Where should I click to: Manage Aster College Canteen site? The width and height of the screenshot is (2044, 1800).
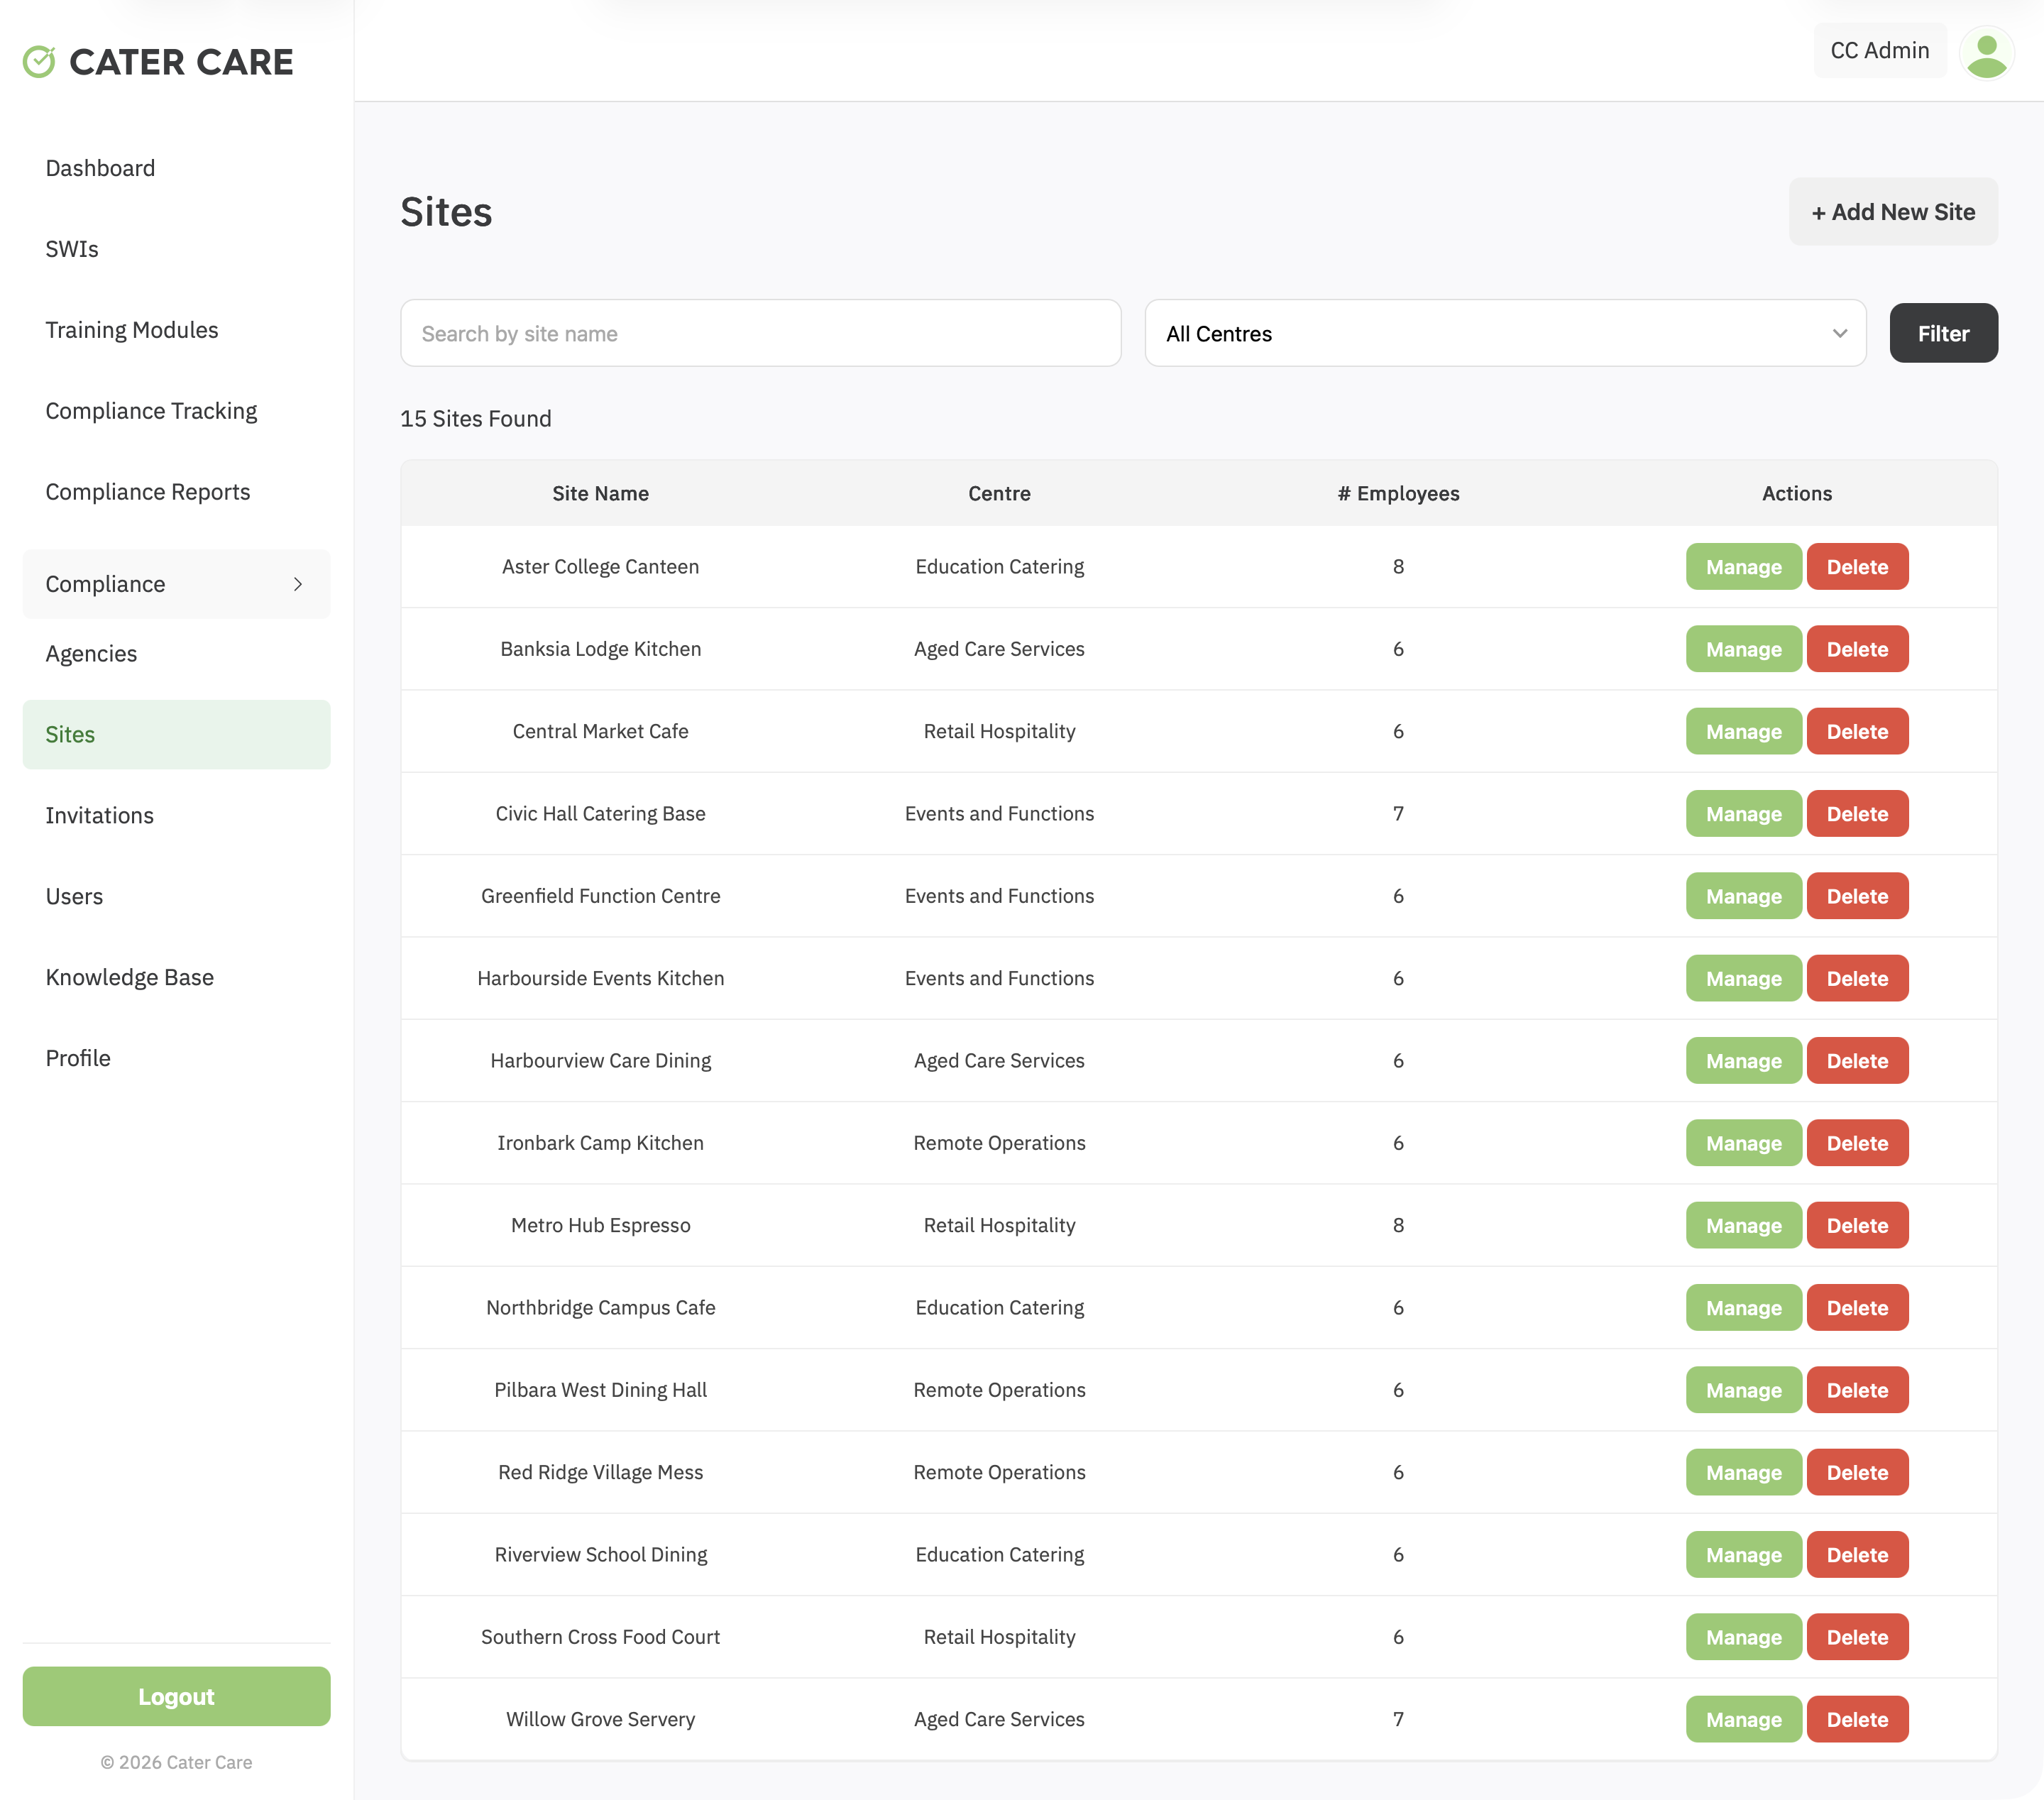pyautogui.click(x=1743, y=567)
